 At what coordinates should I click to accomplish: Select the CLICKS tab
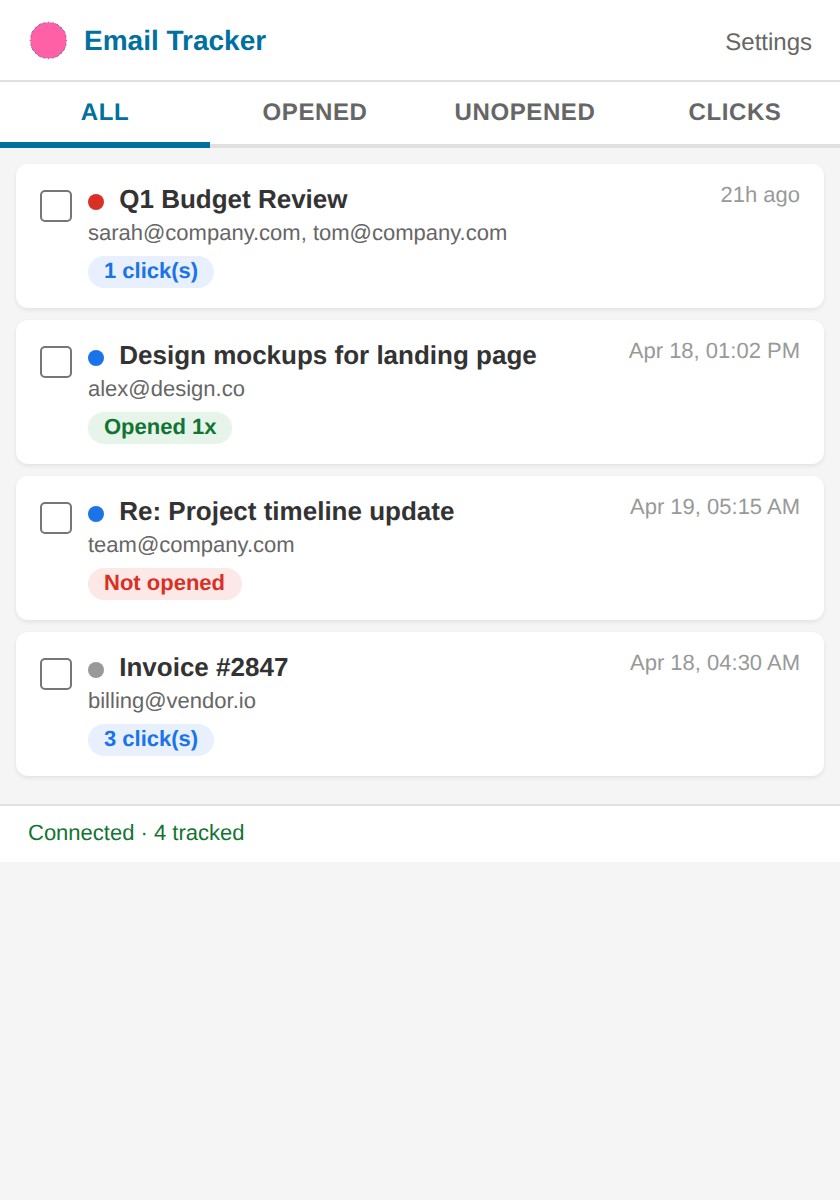[x=734, y=112]
